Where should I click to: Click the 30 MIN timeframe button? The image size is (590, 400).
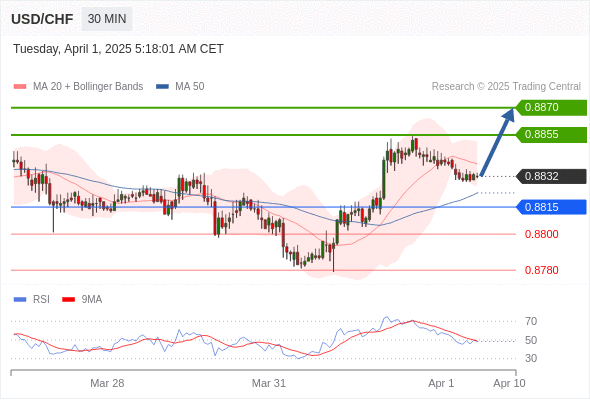click(x=107, y=19)
